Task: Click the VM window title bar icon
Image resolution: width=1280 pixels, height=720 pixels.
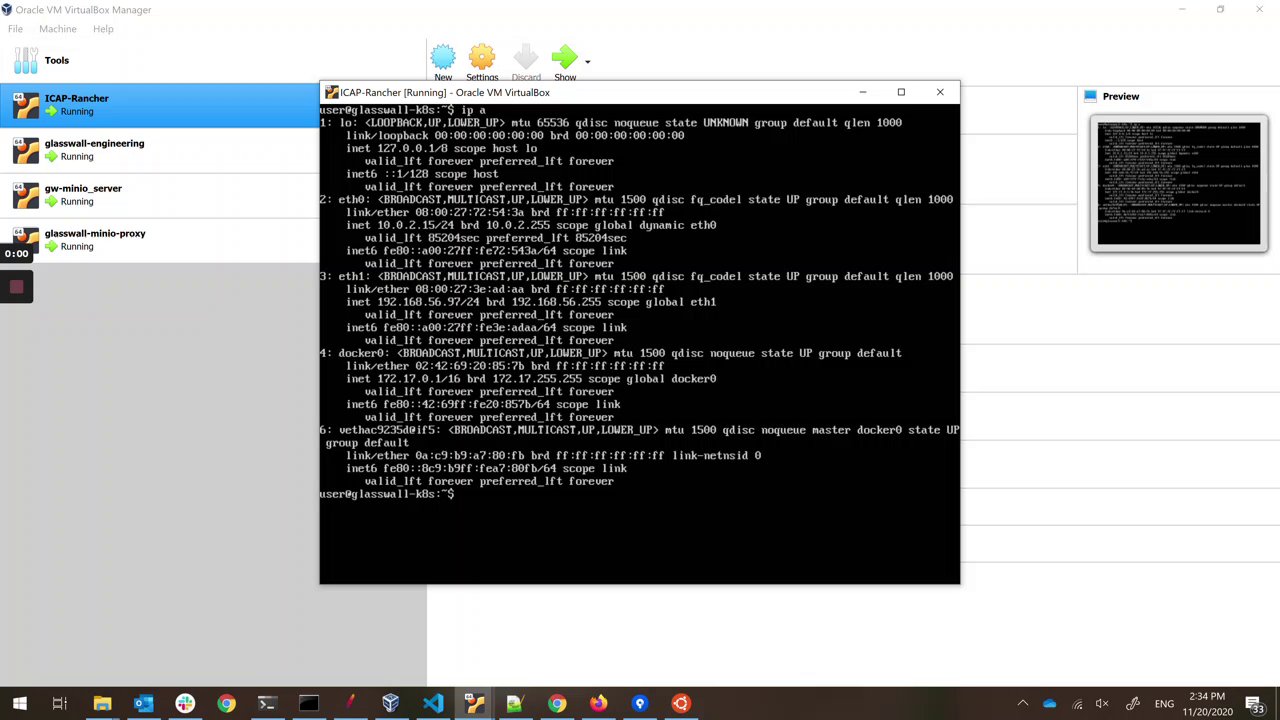Action: pos(332,92)
